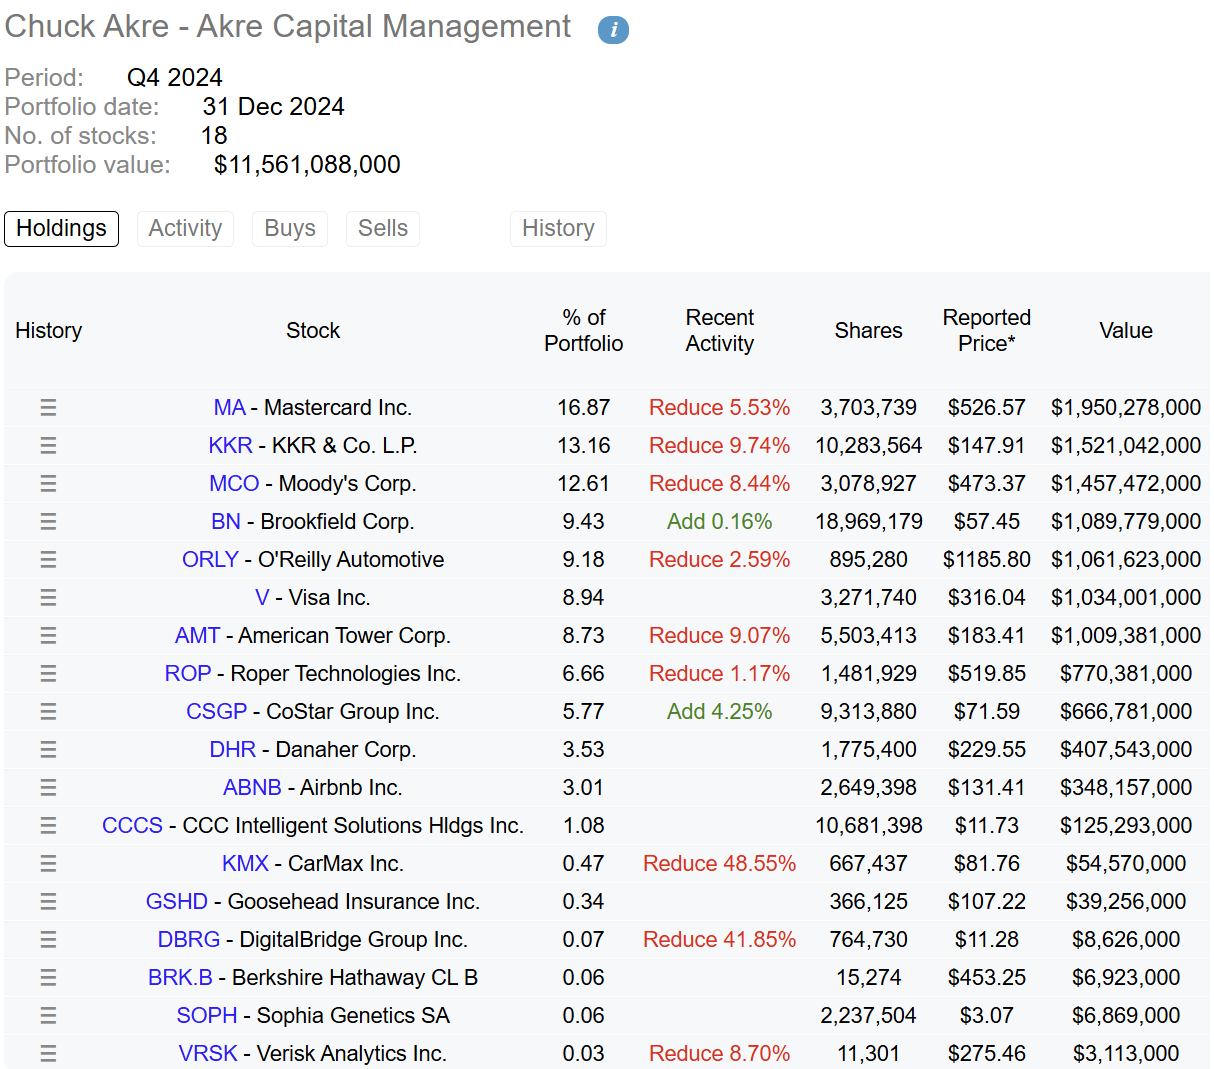Viewport: 1214px width, 1069px height.
Task: Open history icon for Airbnb row
Action: coord(48,787)
